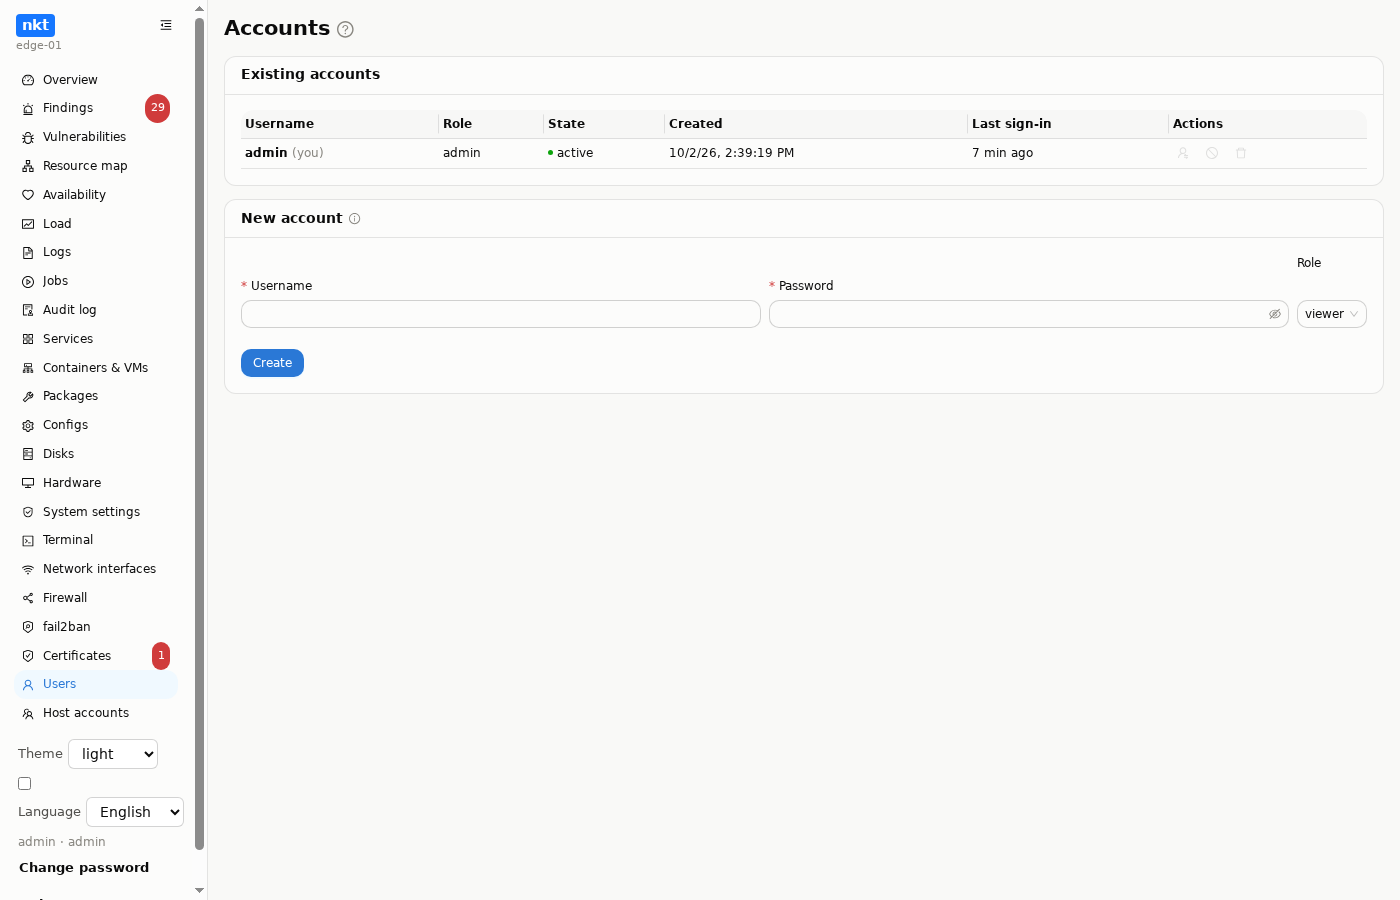Open fail2ban page
The width and height of the screenshot is (1400, 900).
coord(96,627)
